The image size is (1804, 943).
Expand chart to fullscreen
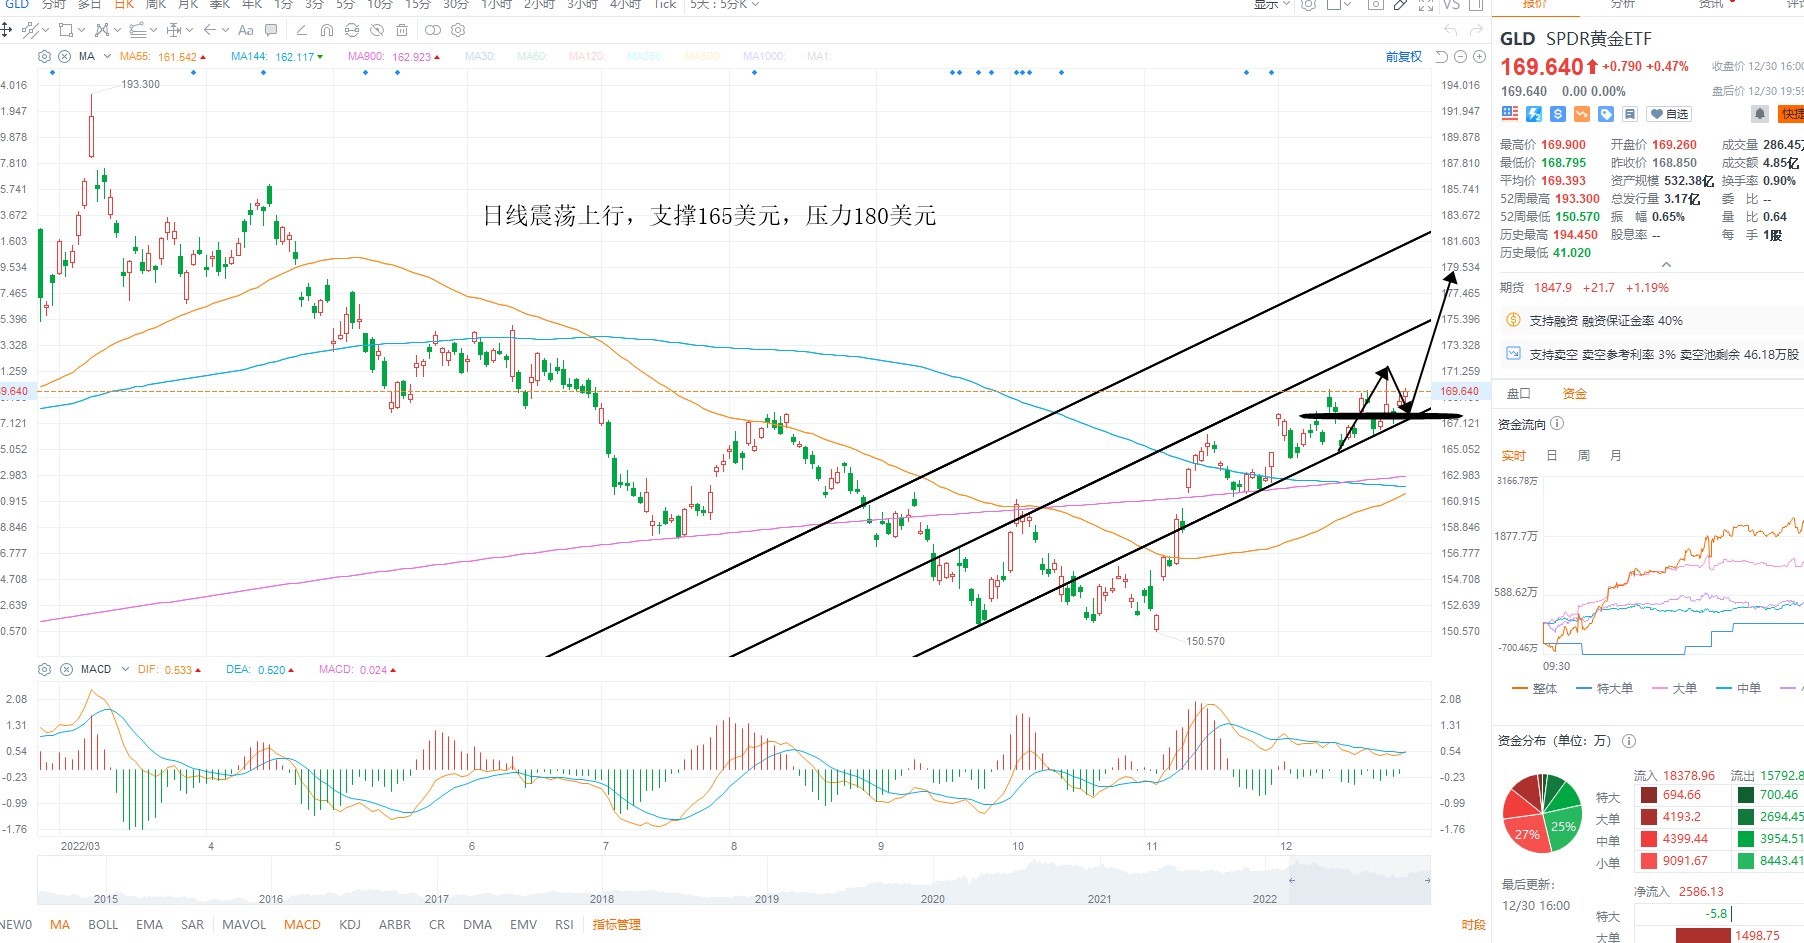(1425, 5)
